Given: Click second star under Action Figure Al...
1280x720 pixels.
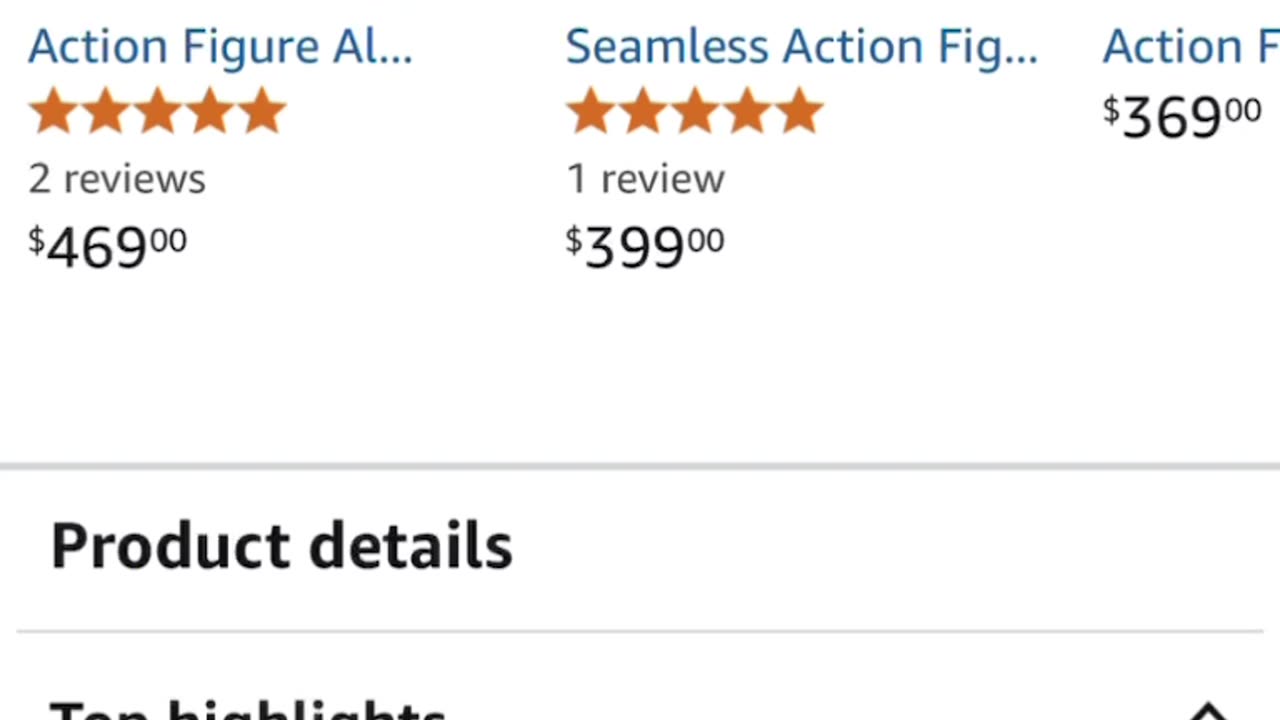Looking at the screenshot, I should click(x=105, y=111).
